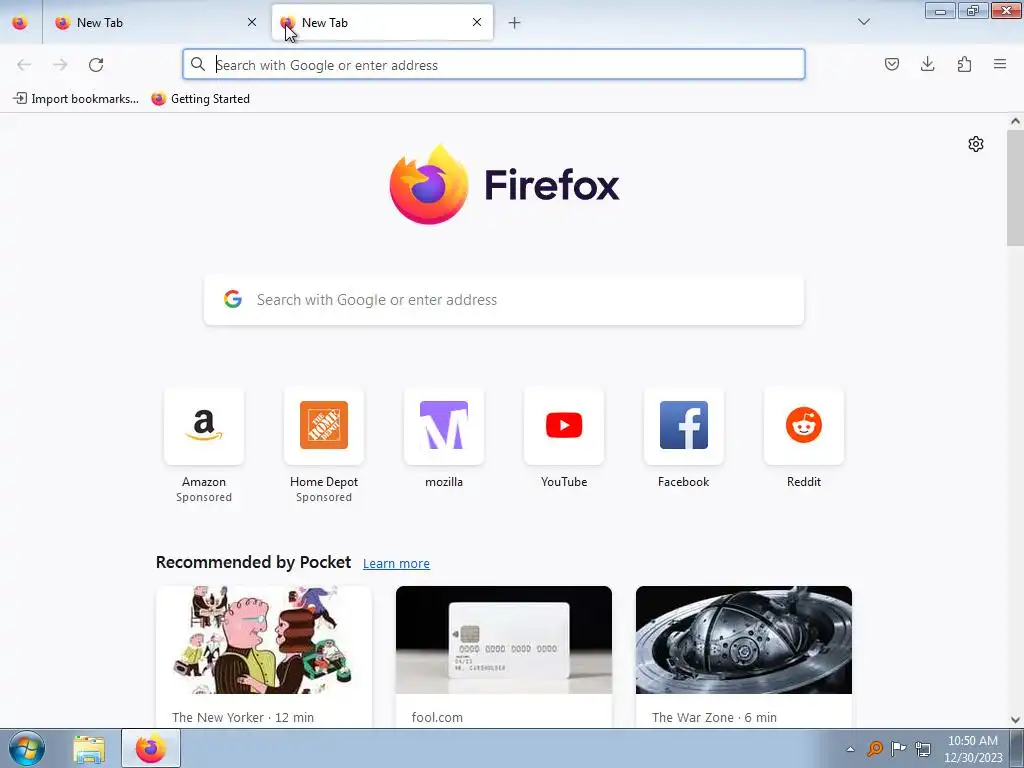This screenshot has width=1024, height=768.
Task: Close the first New Tab
Action: point(251,22)
